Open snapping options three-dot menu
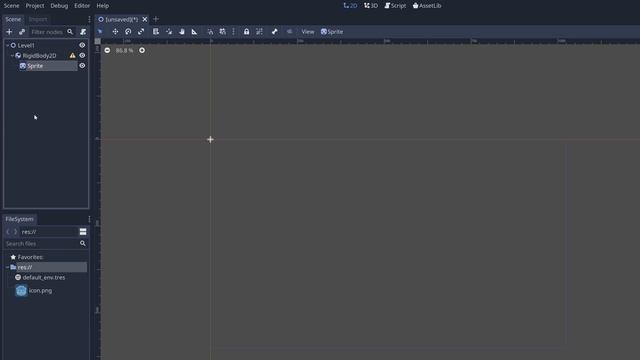The height and width of the screenshot is (360, 640). pos(233,31)
